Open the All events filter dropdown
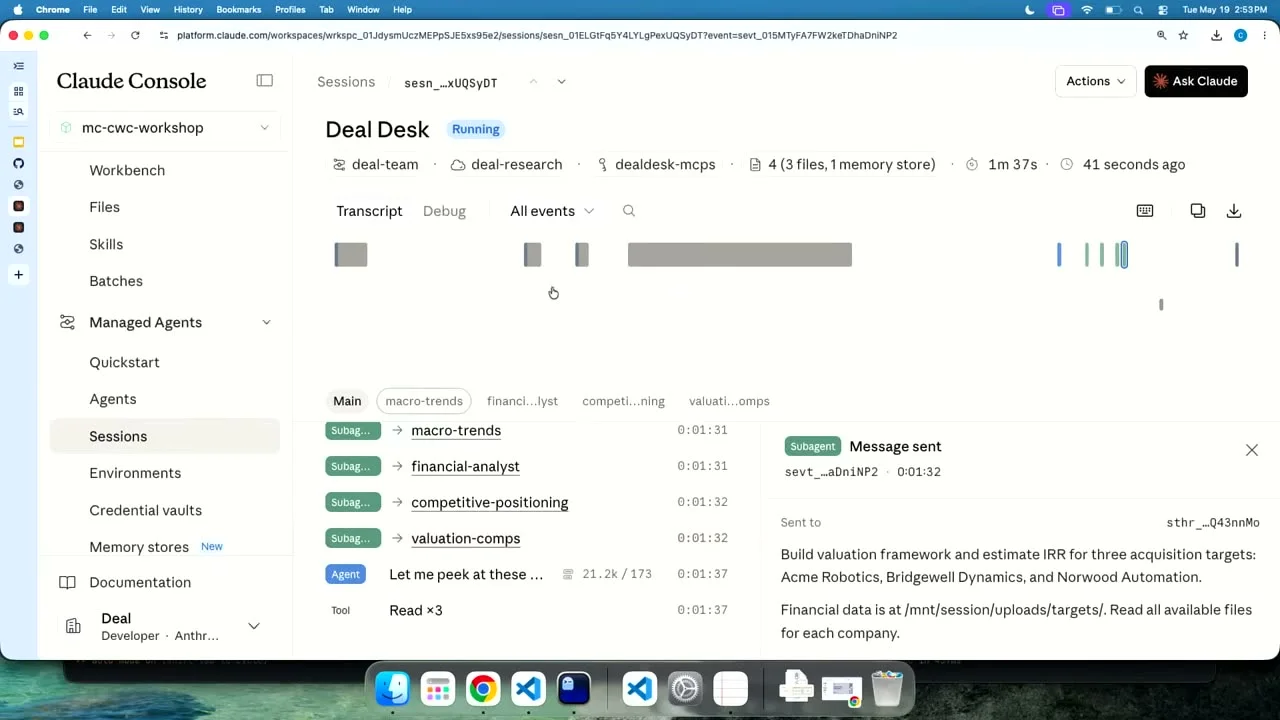 [x=552, y=211]
